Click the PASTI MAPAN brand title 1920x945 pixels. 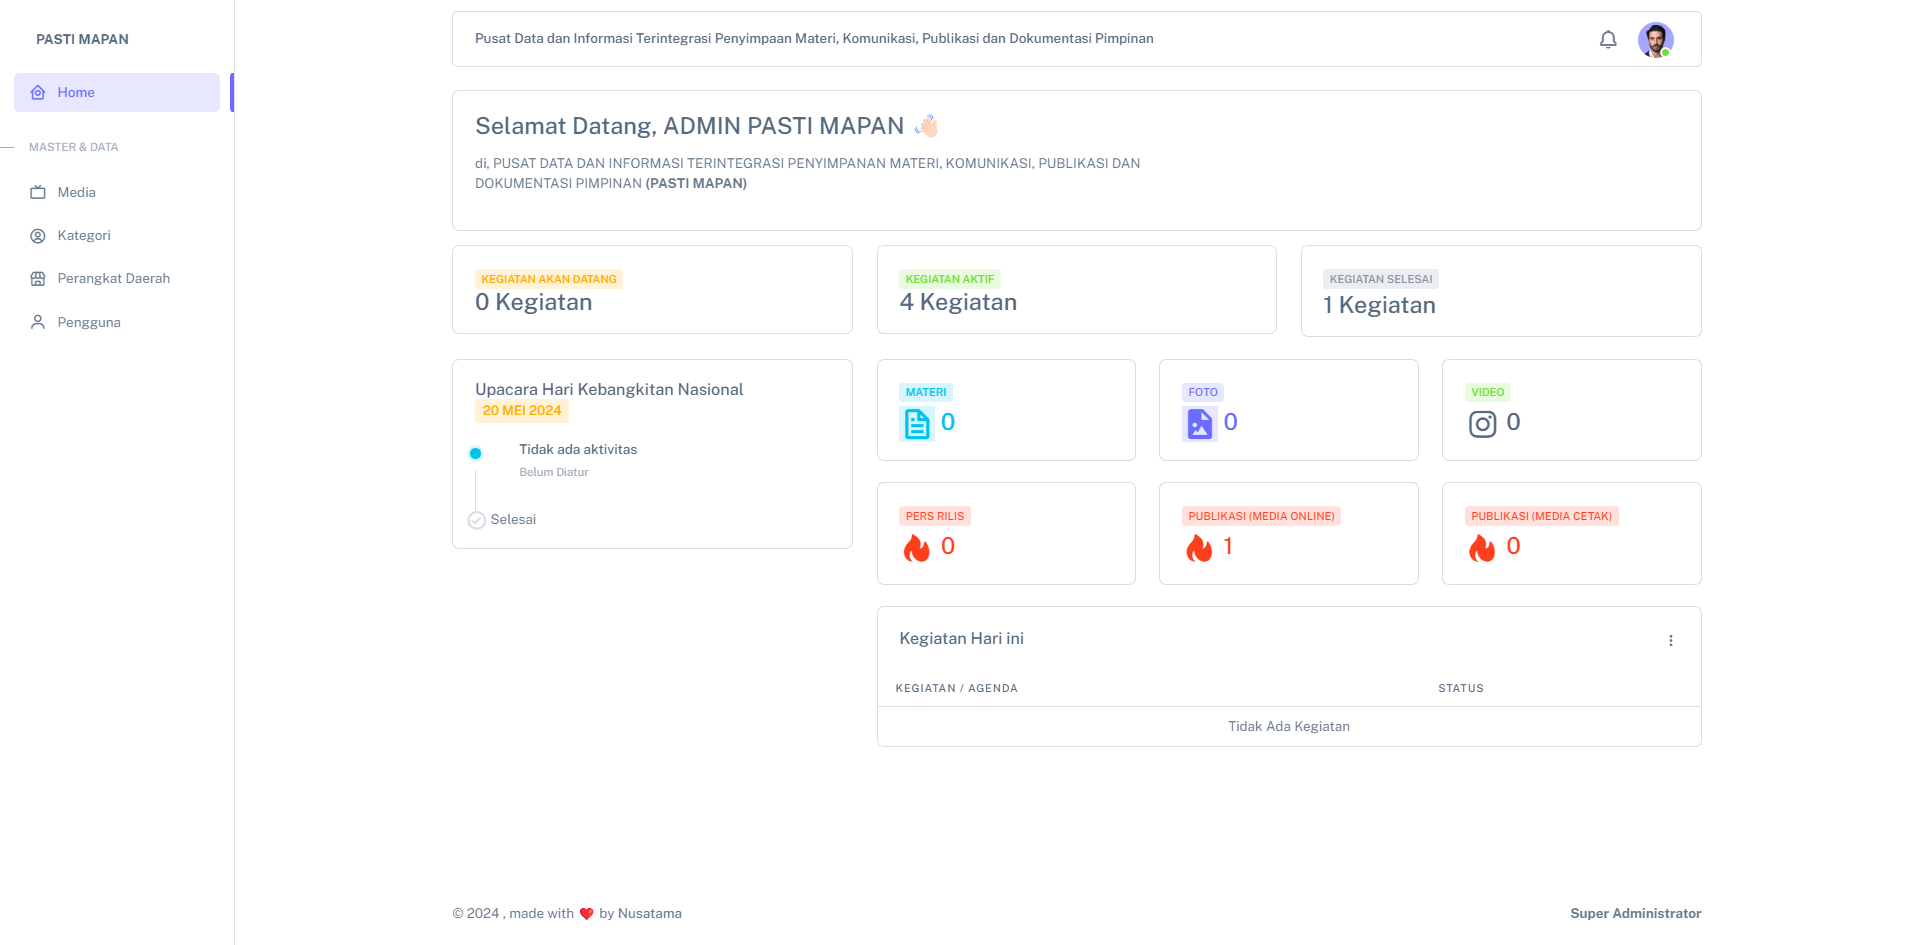(x=82, y=39)
